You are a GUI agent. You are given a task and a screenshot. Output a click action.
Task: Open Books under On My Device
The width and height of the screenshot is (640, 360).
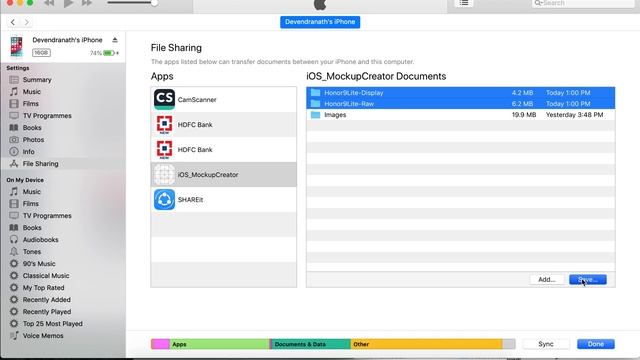click(x=32, y=228)
